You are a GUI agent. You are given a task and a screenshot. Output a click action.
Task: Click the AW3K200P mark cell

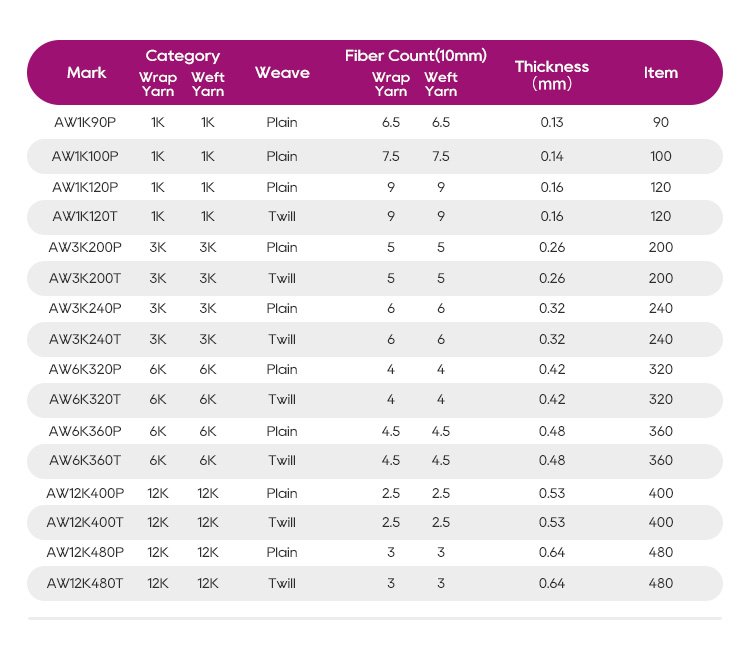click(x=85, y=247)
